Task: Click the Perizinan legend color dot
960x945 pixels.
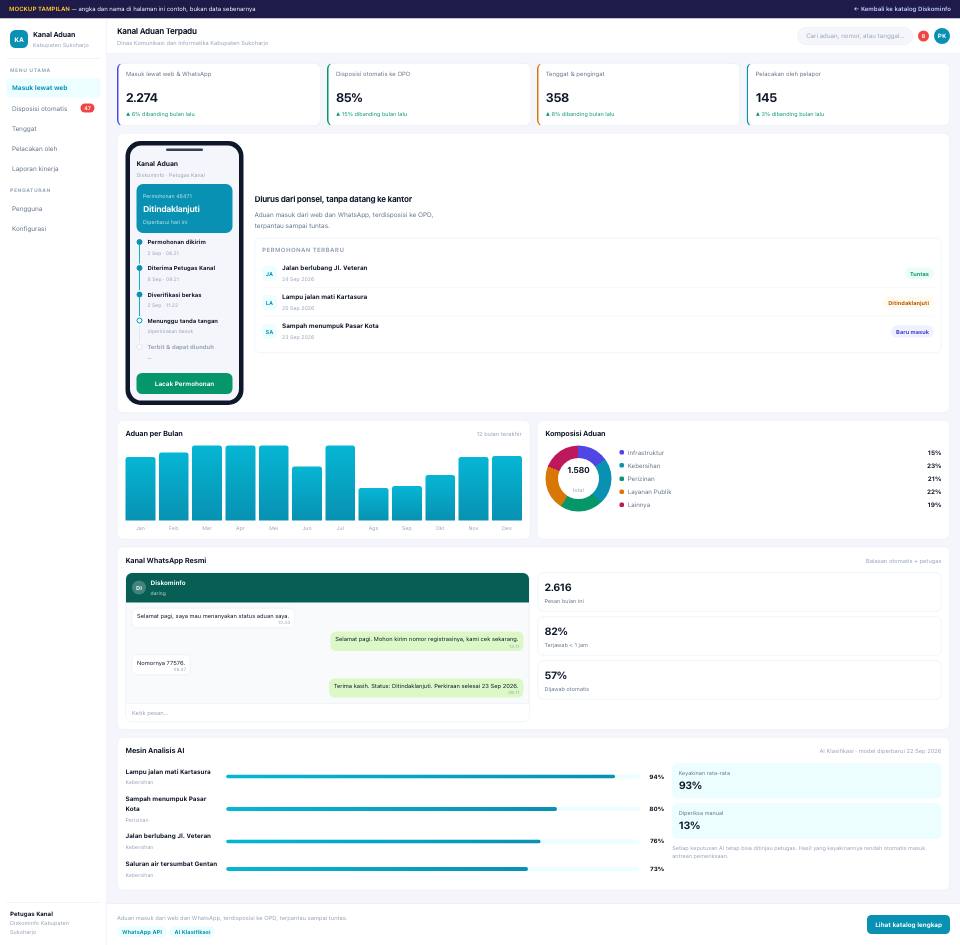Action: 621,479
